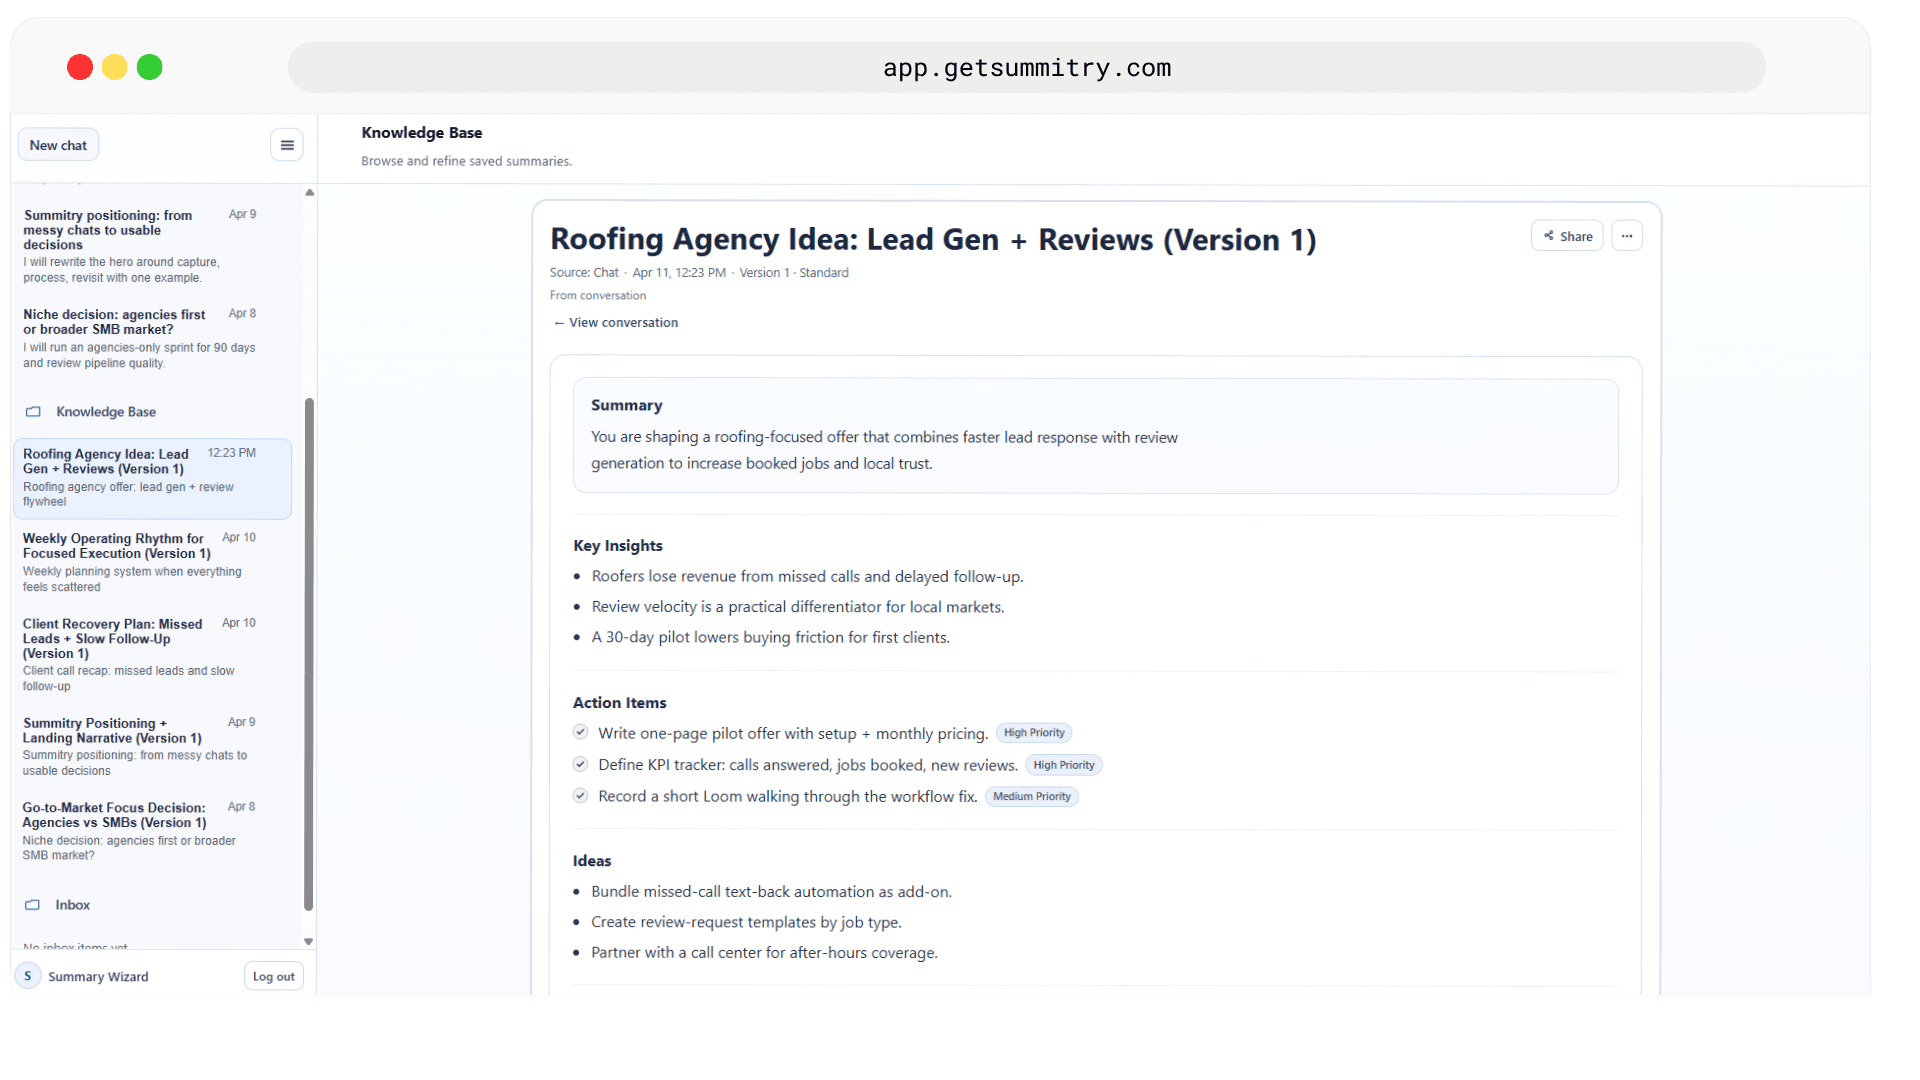Open 'View conversation' link
The image size is (1920, 1080).
point(614,322)
